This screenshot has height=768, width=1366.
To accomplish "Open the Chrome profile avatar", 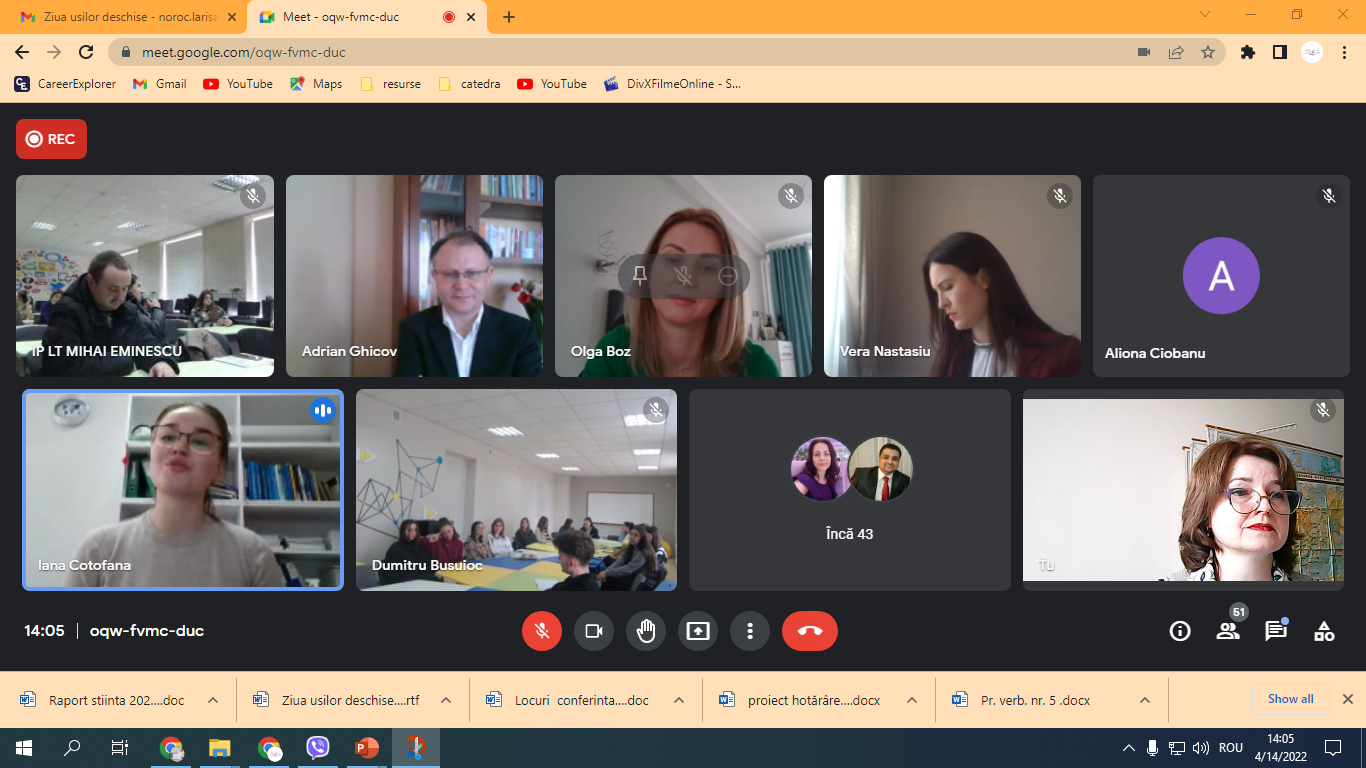I will (x=1312, y=52).
